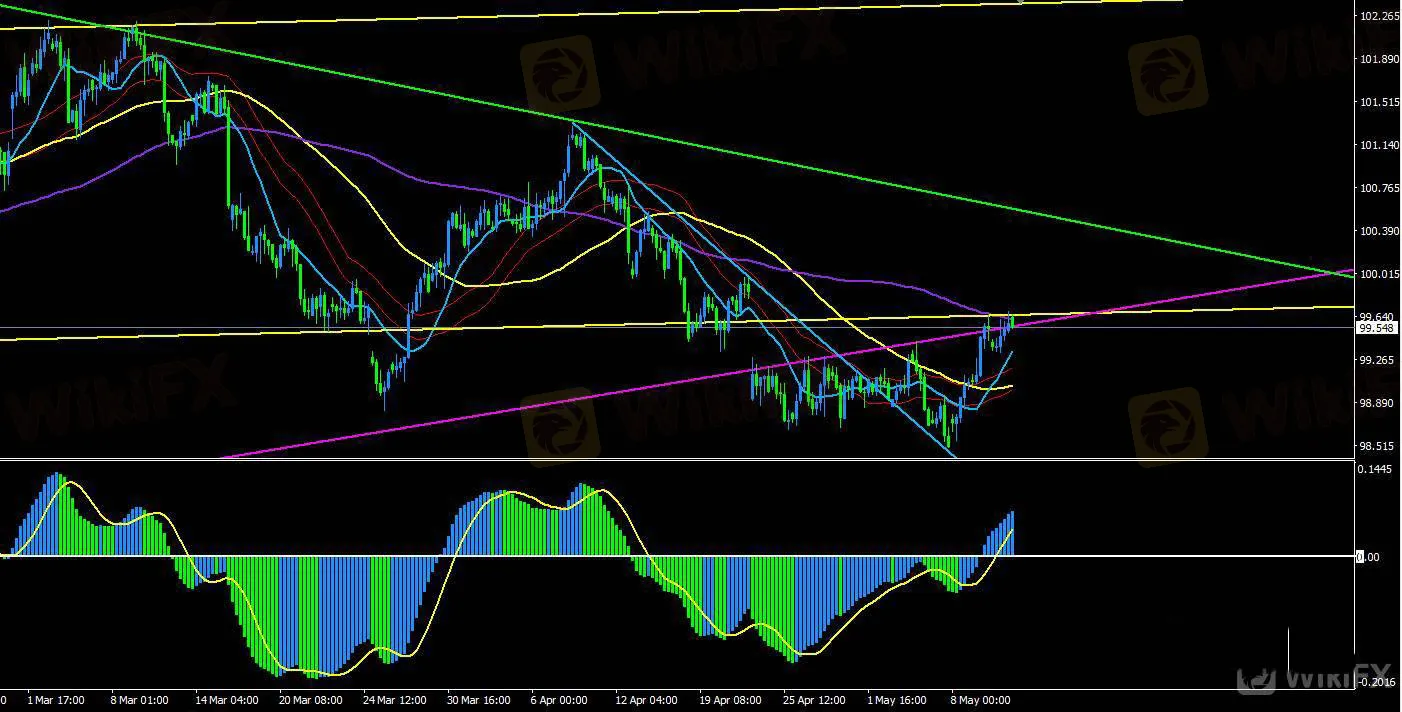Image resolution: width=1402 pixels, height=712 pixels.
Task: Select the 102.265 price scale label
Action: (x=1379, y=16)
